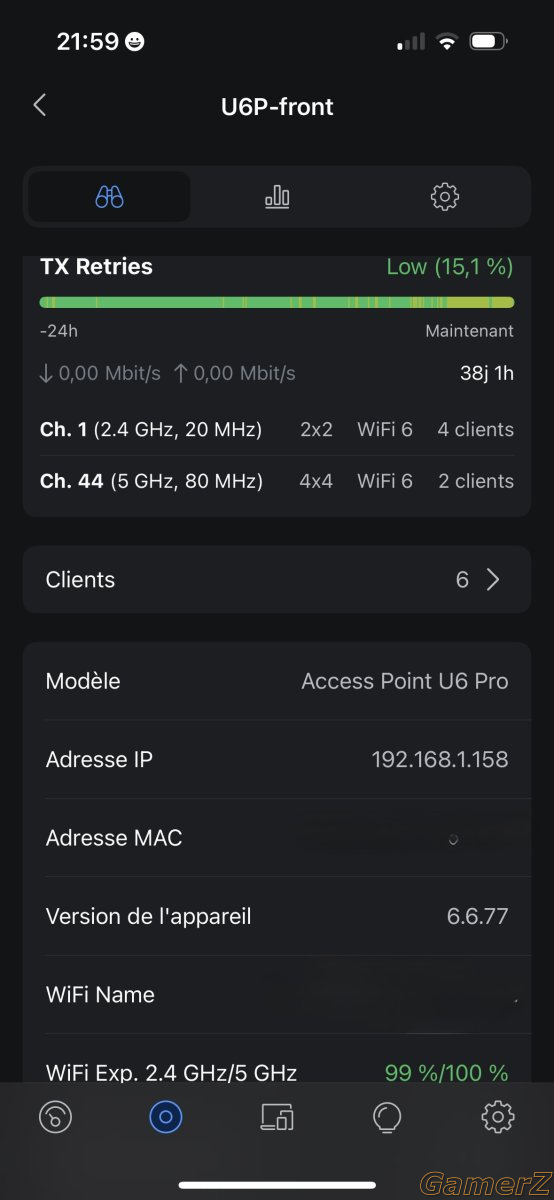Select the binoculars overview tab
The height and width of the screenshot is (1200, 554).
click(x=109, y=196)
